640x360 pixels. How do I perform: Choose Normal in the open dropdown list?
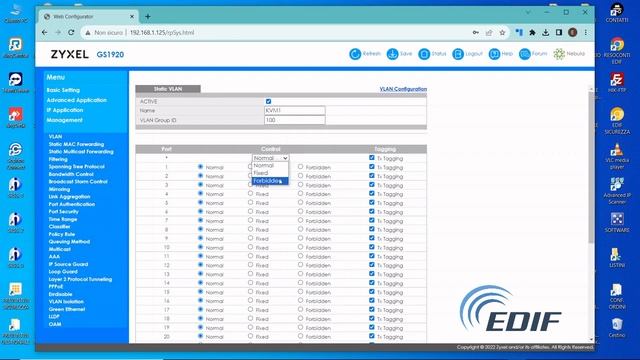click(270, 166)
